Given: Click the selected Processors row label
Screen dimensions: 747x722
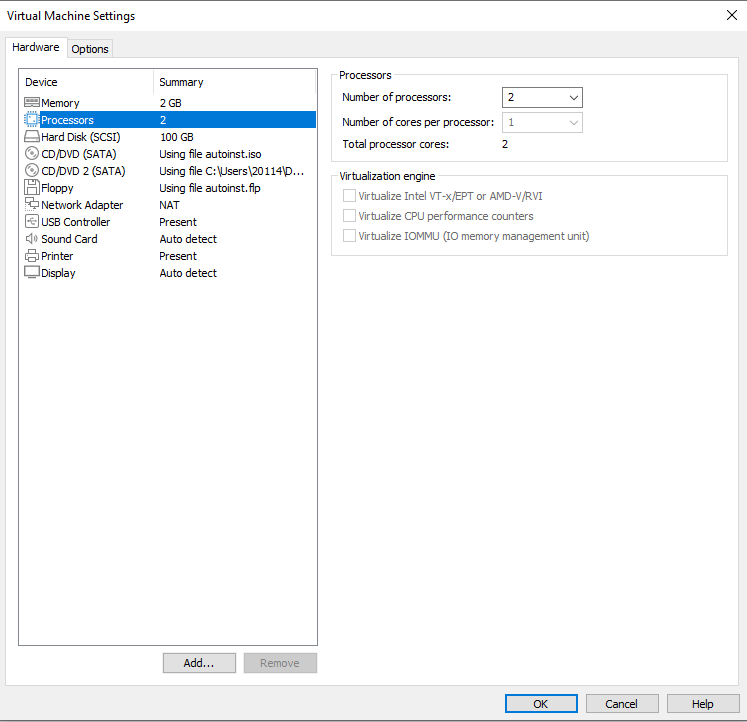Looking at the screenshot, I should (x=67, y=120).
